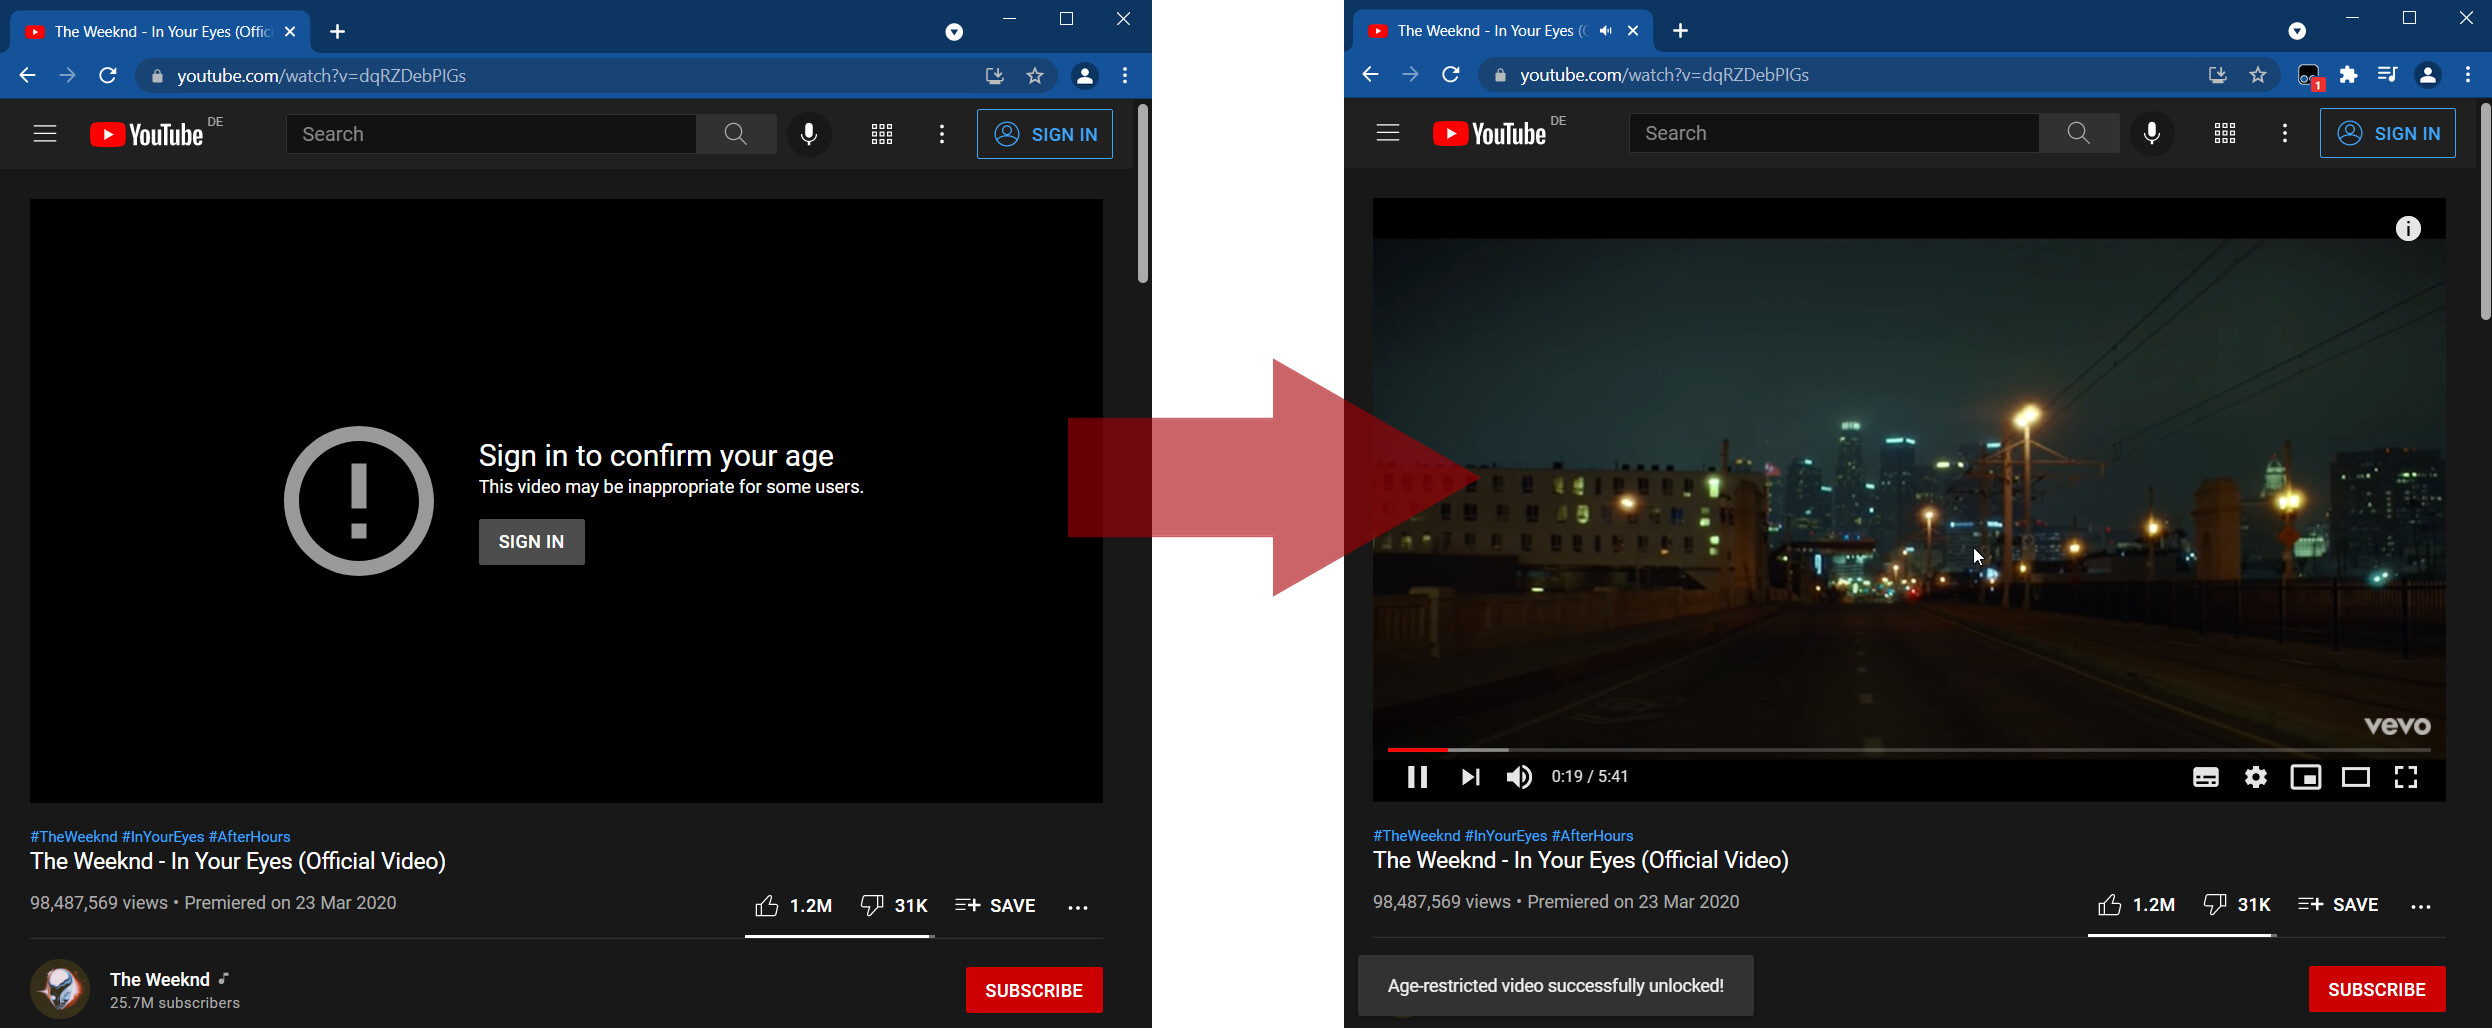The image size is (2492, 1028).
Task: Save video to playlist in right window
Action: coord(2338,905)
